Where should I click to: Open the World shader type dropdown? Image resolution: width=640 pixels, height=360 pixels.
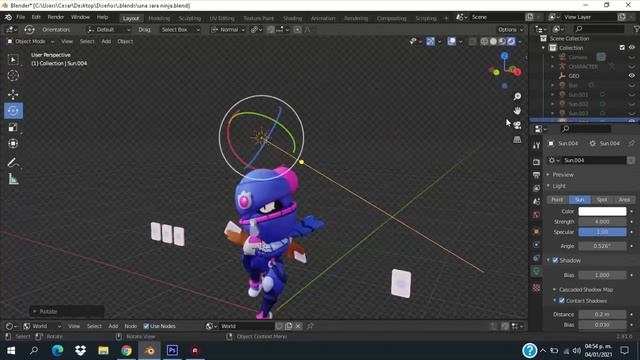point(42,326)
